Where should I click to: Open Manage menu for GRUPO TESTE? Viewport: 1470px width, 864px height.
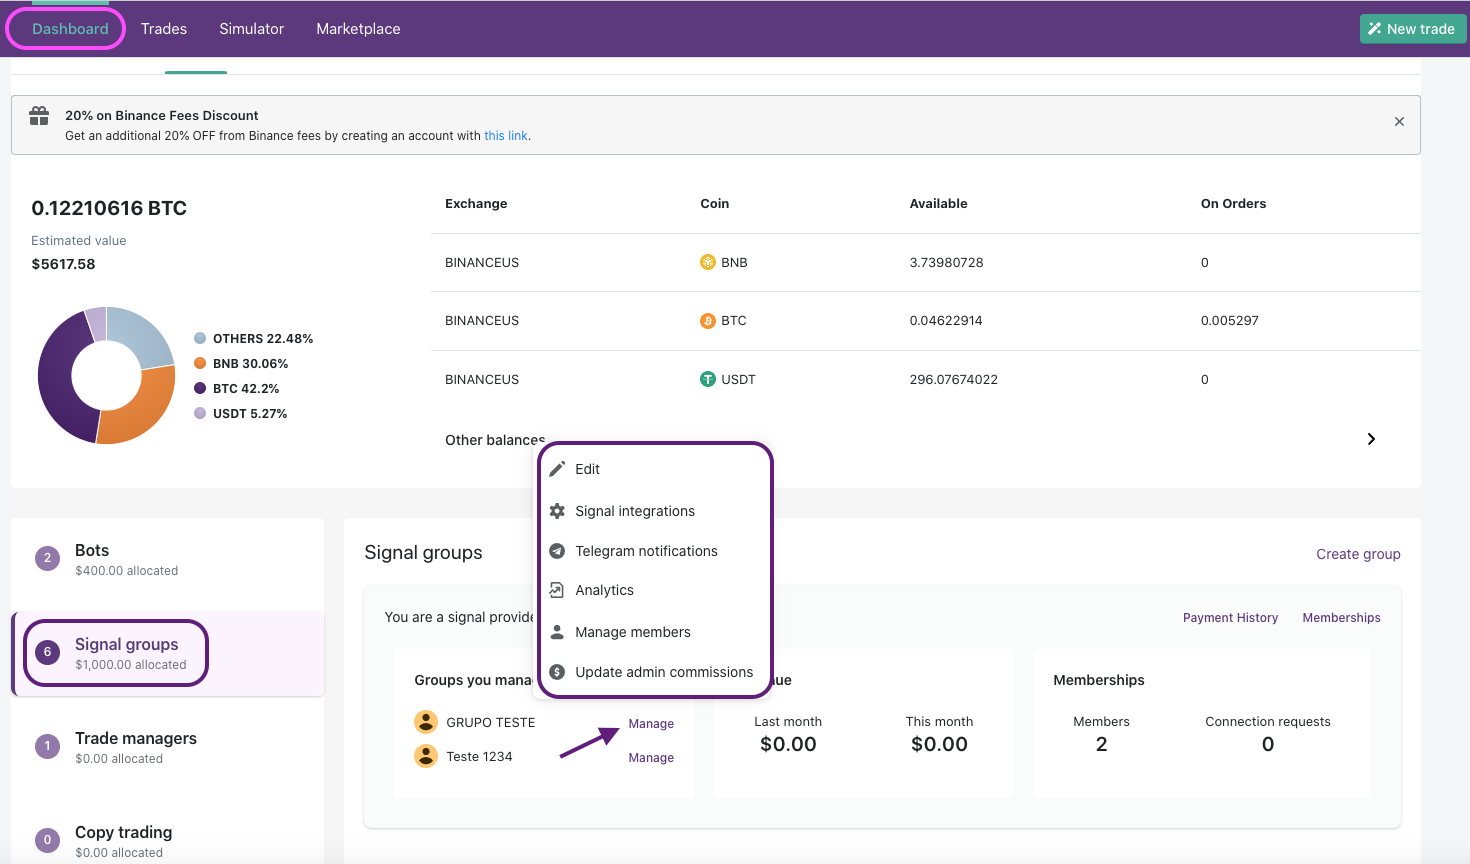[x=651, y=724]
